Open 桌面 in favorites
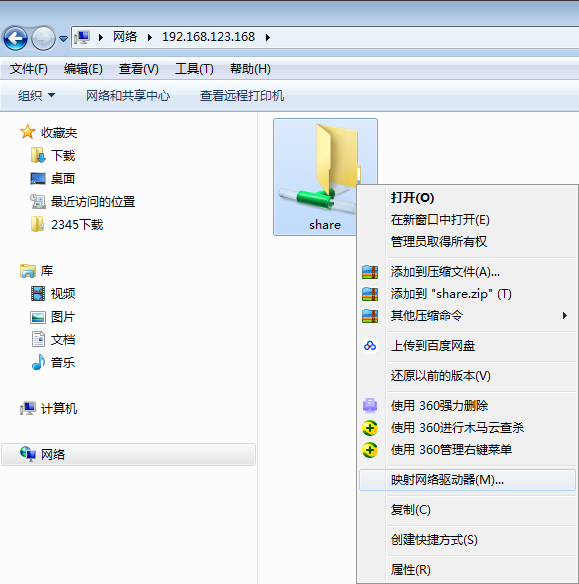The width and height of the screenshot is (579, 584). [x=63, y=179]
